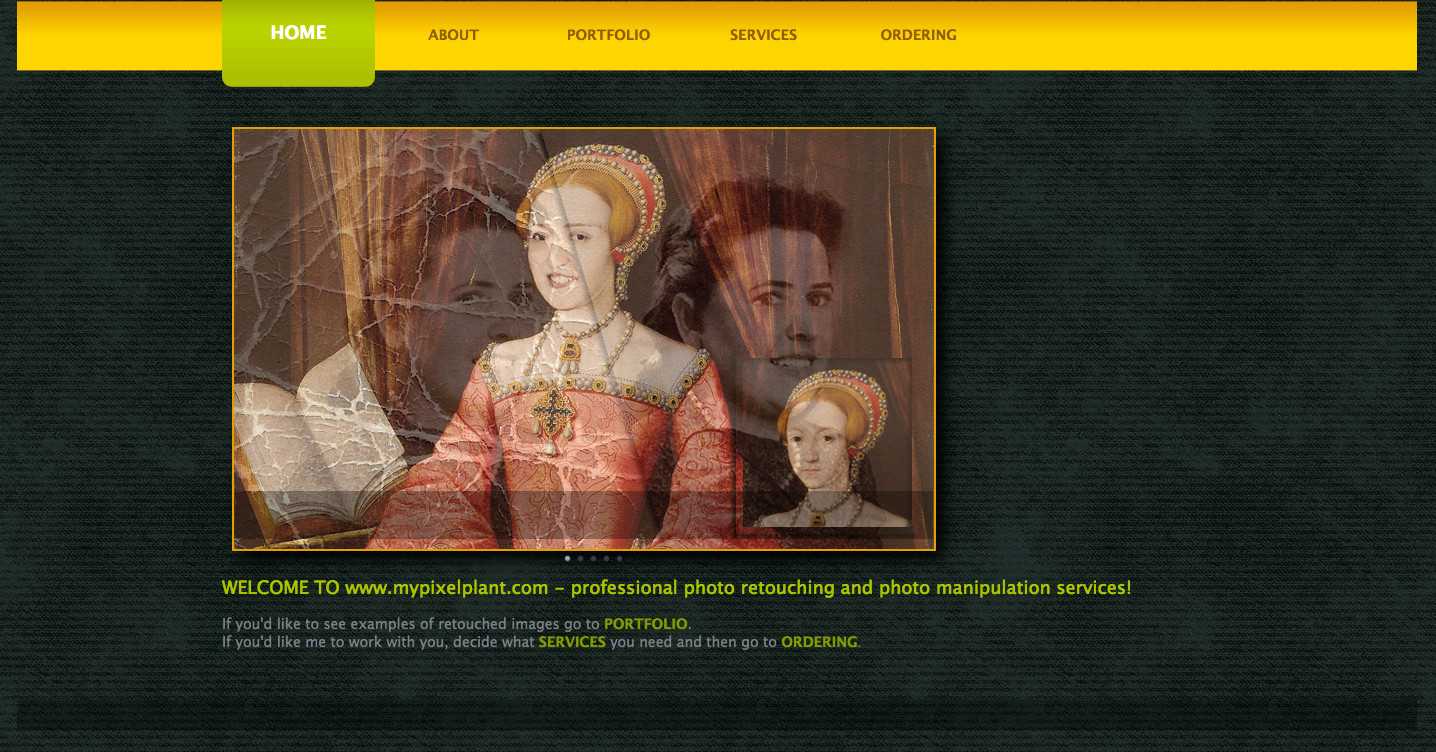Select the fourth slideshow dot
The width and height of the screenshot is (1436, 752).
[606, 558]
